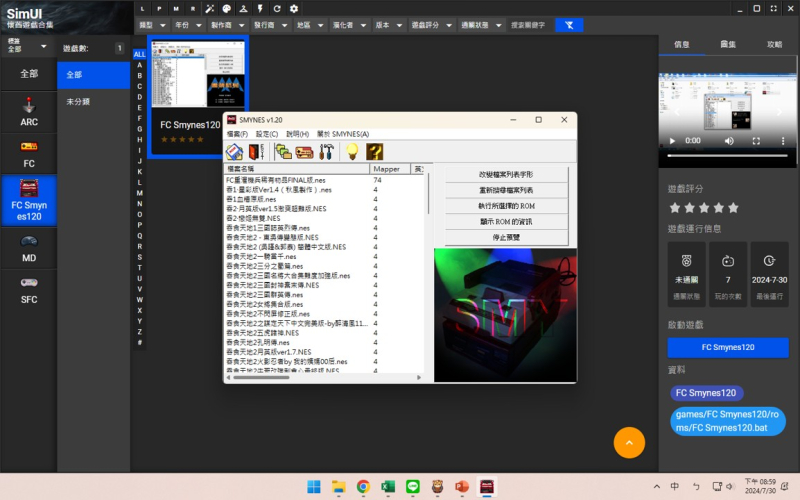800x500 pixels.
Task: Open the 說明(H) menu in SMYNES
Action: 297,134
